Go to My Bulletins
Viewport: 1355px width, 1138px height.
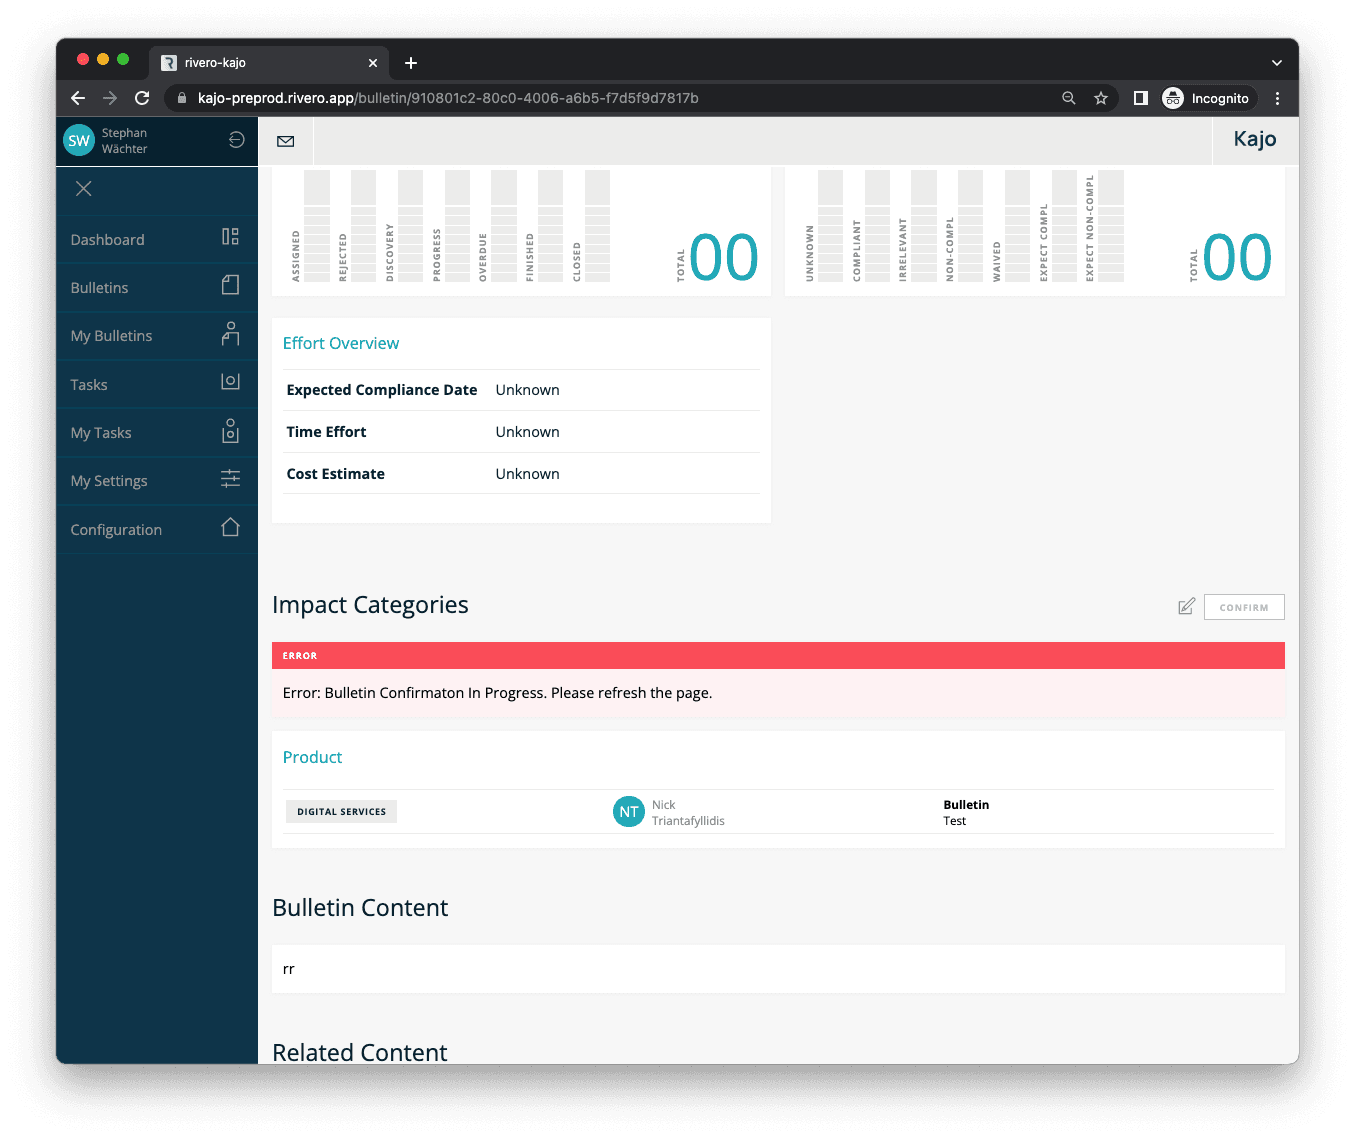pos(157,336)
